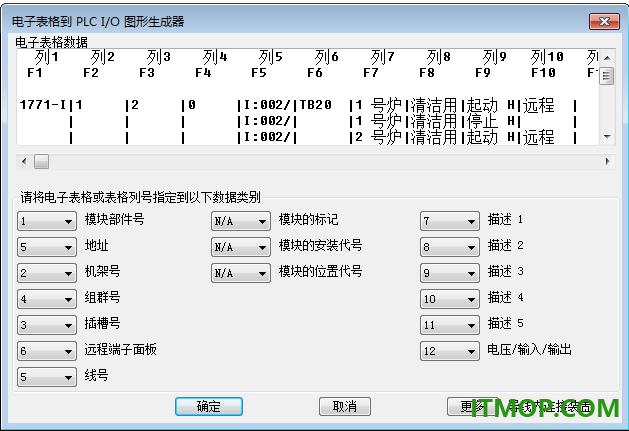Click the 列7 F7 column header
Viewport: 629px width, 431px height.
point(379,65)
